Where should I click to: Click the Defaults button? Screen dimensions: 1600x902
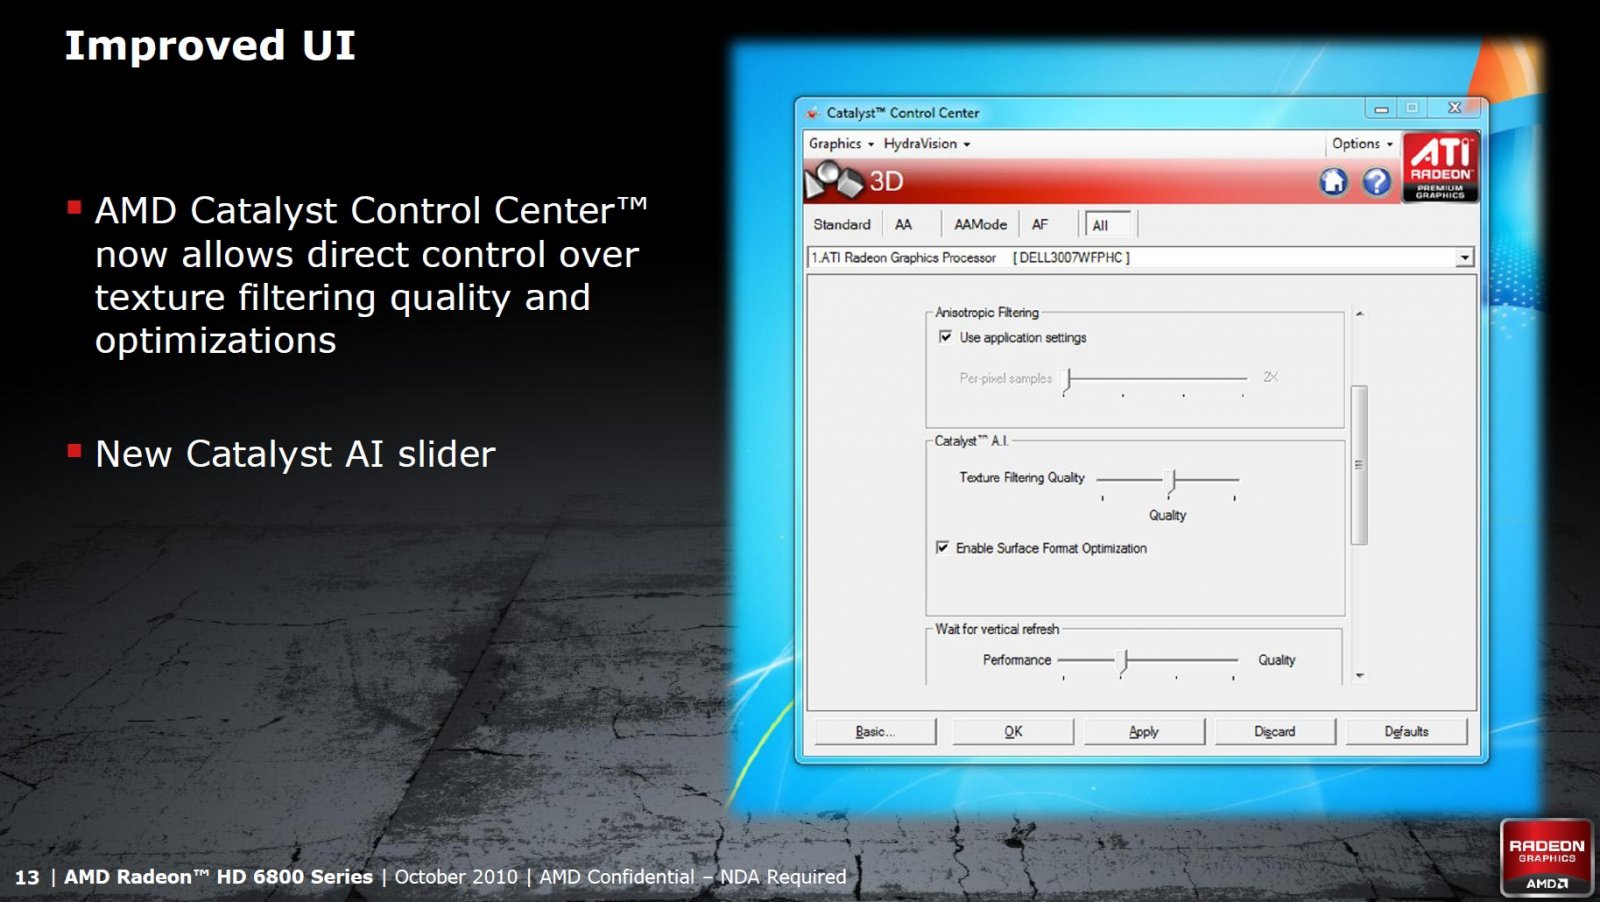pos(1406,732)
